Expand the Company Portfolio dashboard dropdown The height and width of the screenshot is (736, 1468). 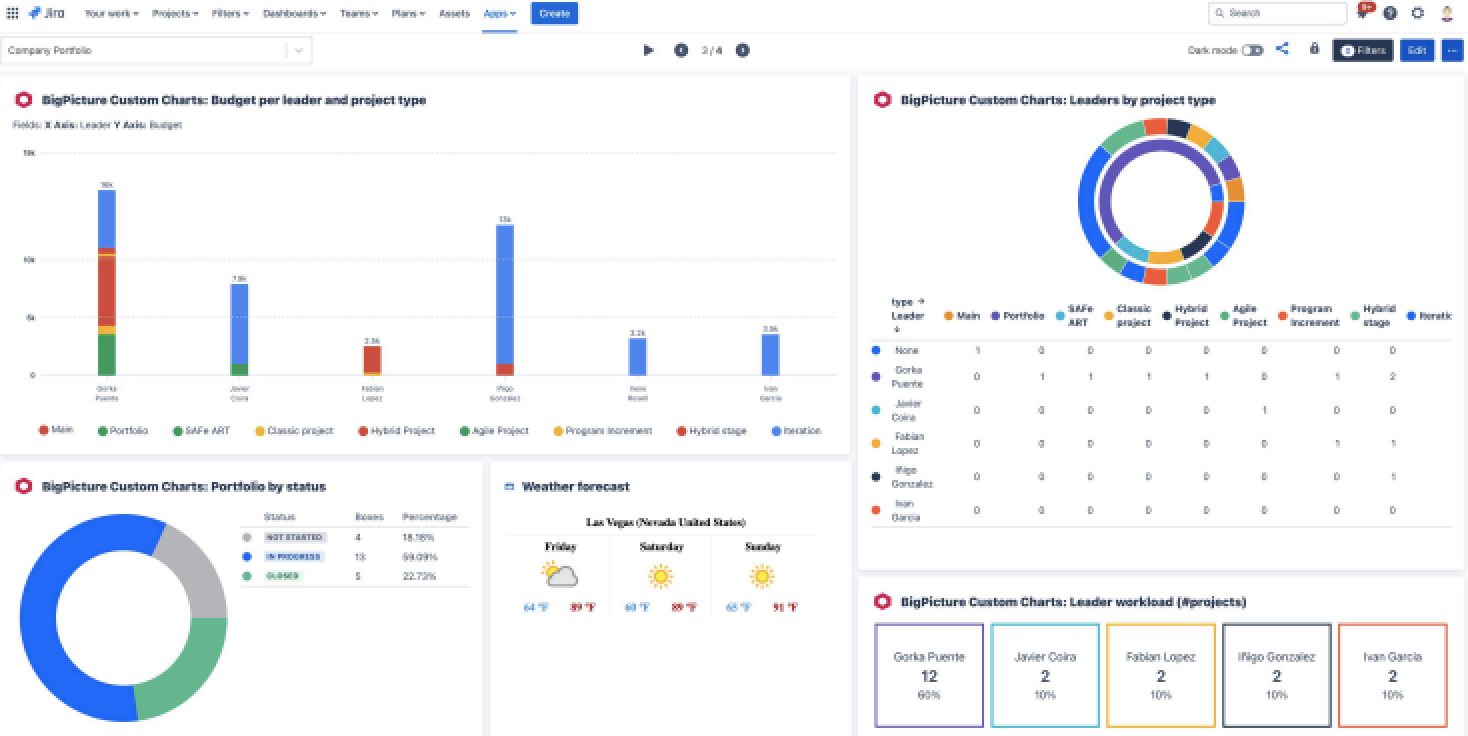(x=298, y=50)
